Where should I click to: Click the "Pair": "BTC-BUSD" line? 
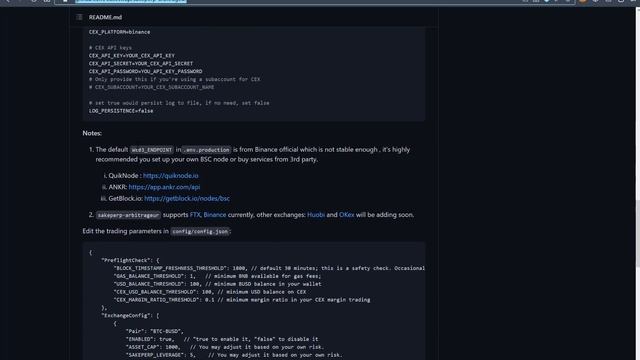pos(155,331)
